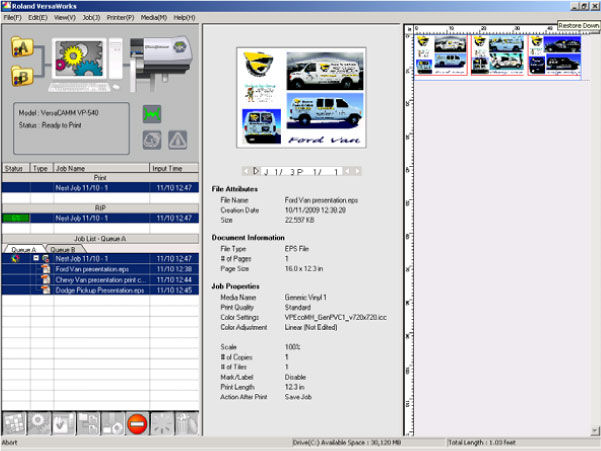Click the Model : VersaCAMM VP-540 text
Image resolution: width=601 pixels, height=451 pixels.
pos(59,113)
